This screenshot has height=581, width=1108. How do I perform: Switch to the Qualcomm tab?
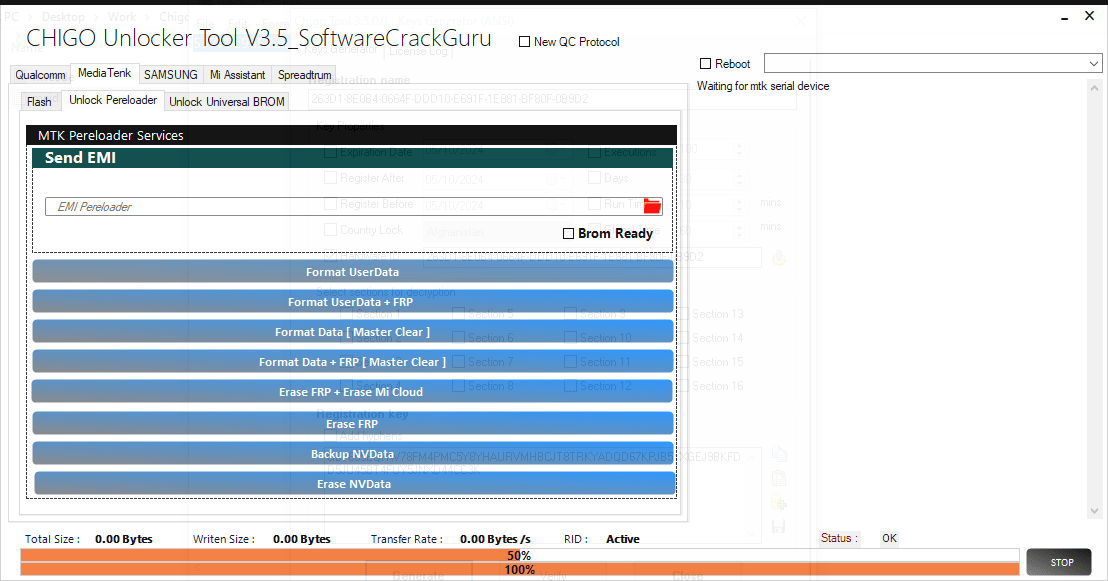[x=39, y=74]
